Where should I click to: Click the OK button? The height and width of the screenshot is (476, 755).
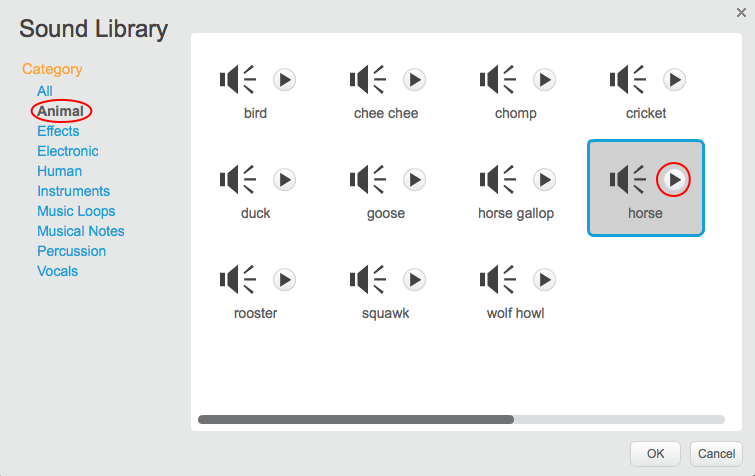pos(655,453)
